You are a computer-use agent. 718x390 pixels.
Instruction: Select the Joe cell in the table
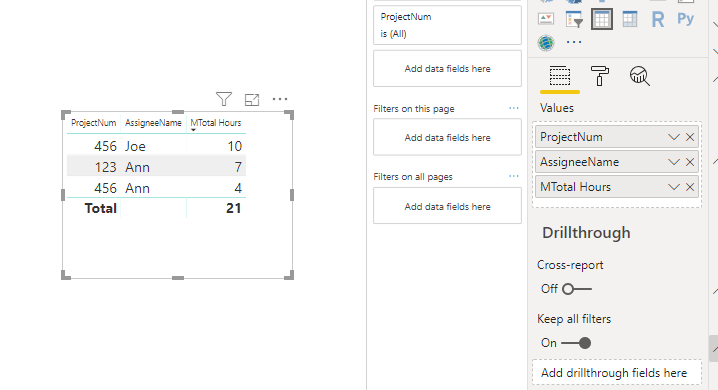(x=135, y=146)
